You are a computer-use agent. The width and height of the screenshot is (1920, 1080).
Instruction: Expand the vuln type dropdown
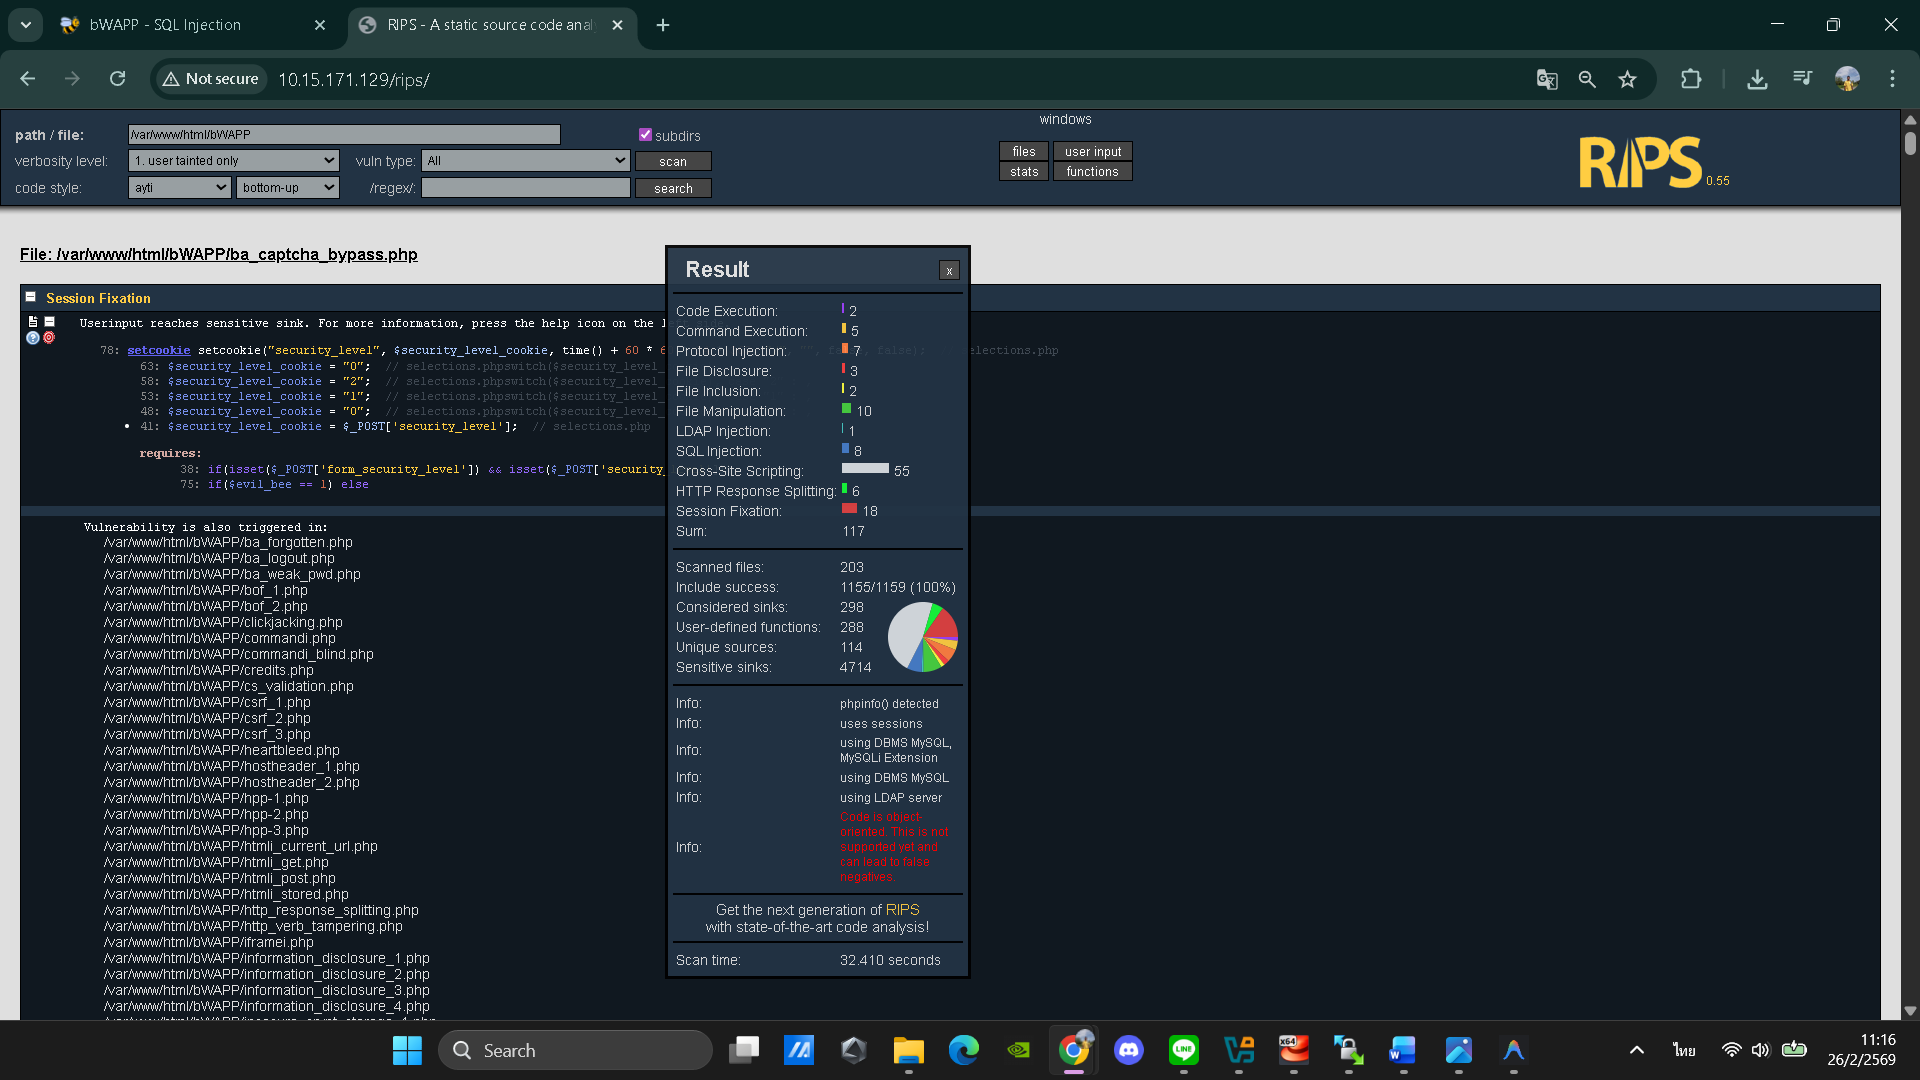(525, 161)
